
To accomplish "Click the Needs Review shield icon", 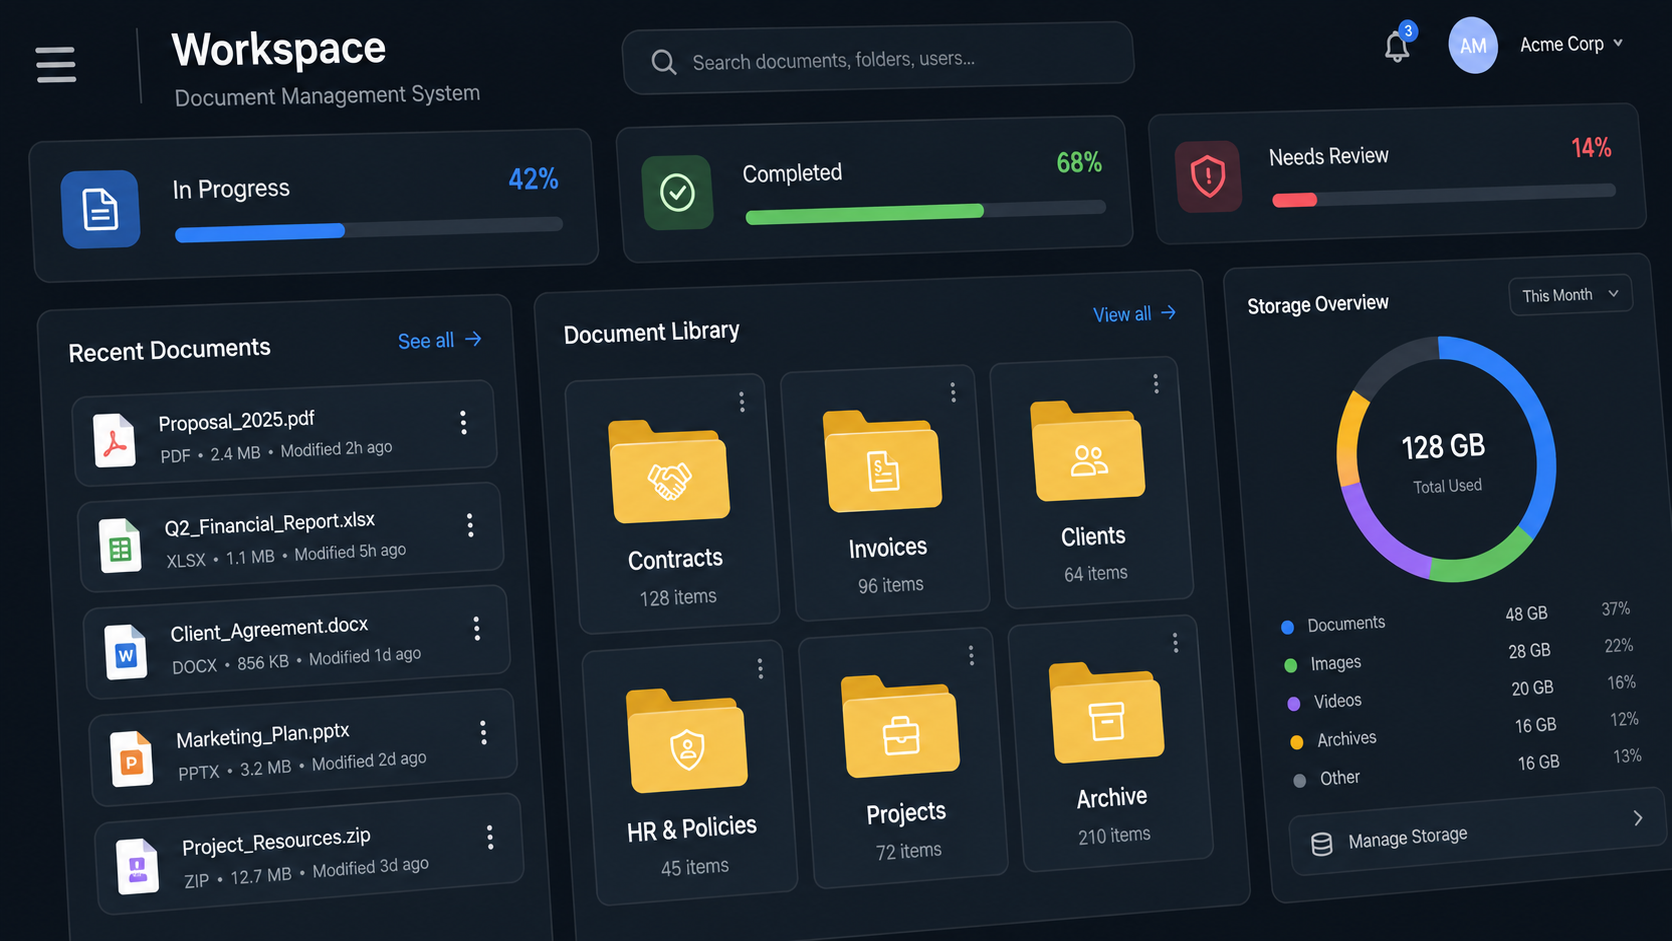I will [1208, 177].
